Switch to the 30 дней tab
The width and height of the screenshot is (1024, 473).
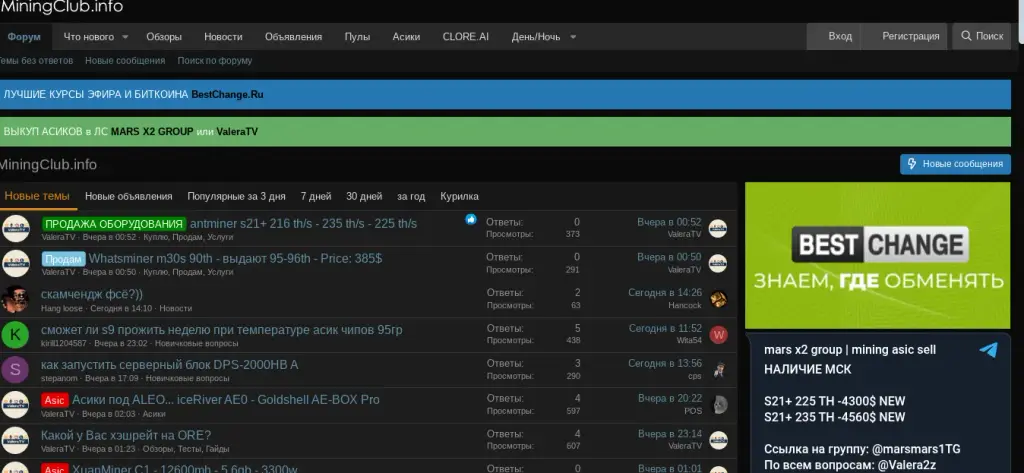point(364,196)
